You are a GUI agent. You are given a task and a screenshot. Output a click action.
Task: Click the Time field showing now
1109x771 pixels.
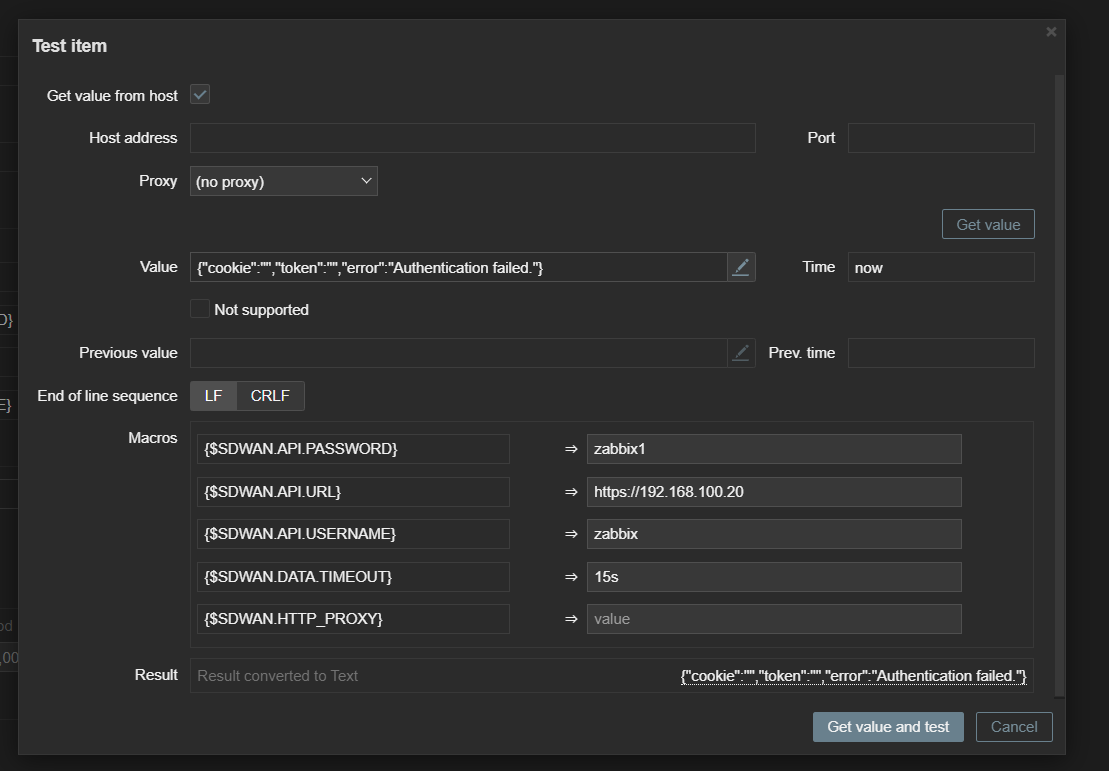tap(940, 267)
